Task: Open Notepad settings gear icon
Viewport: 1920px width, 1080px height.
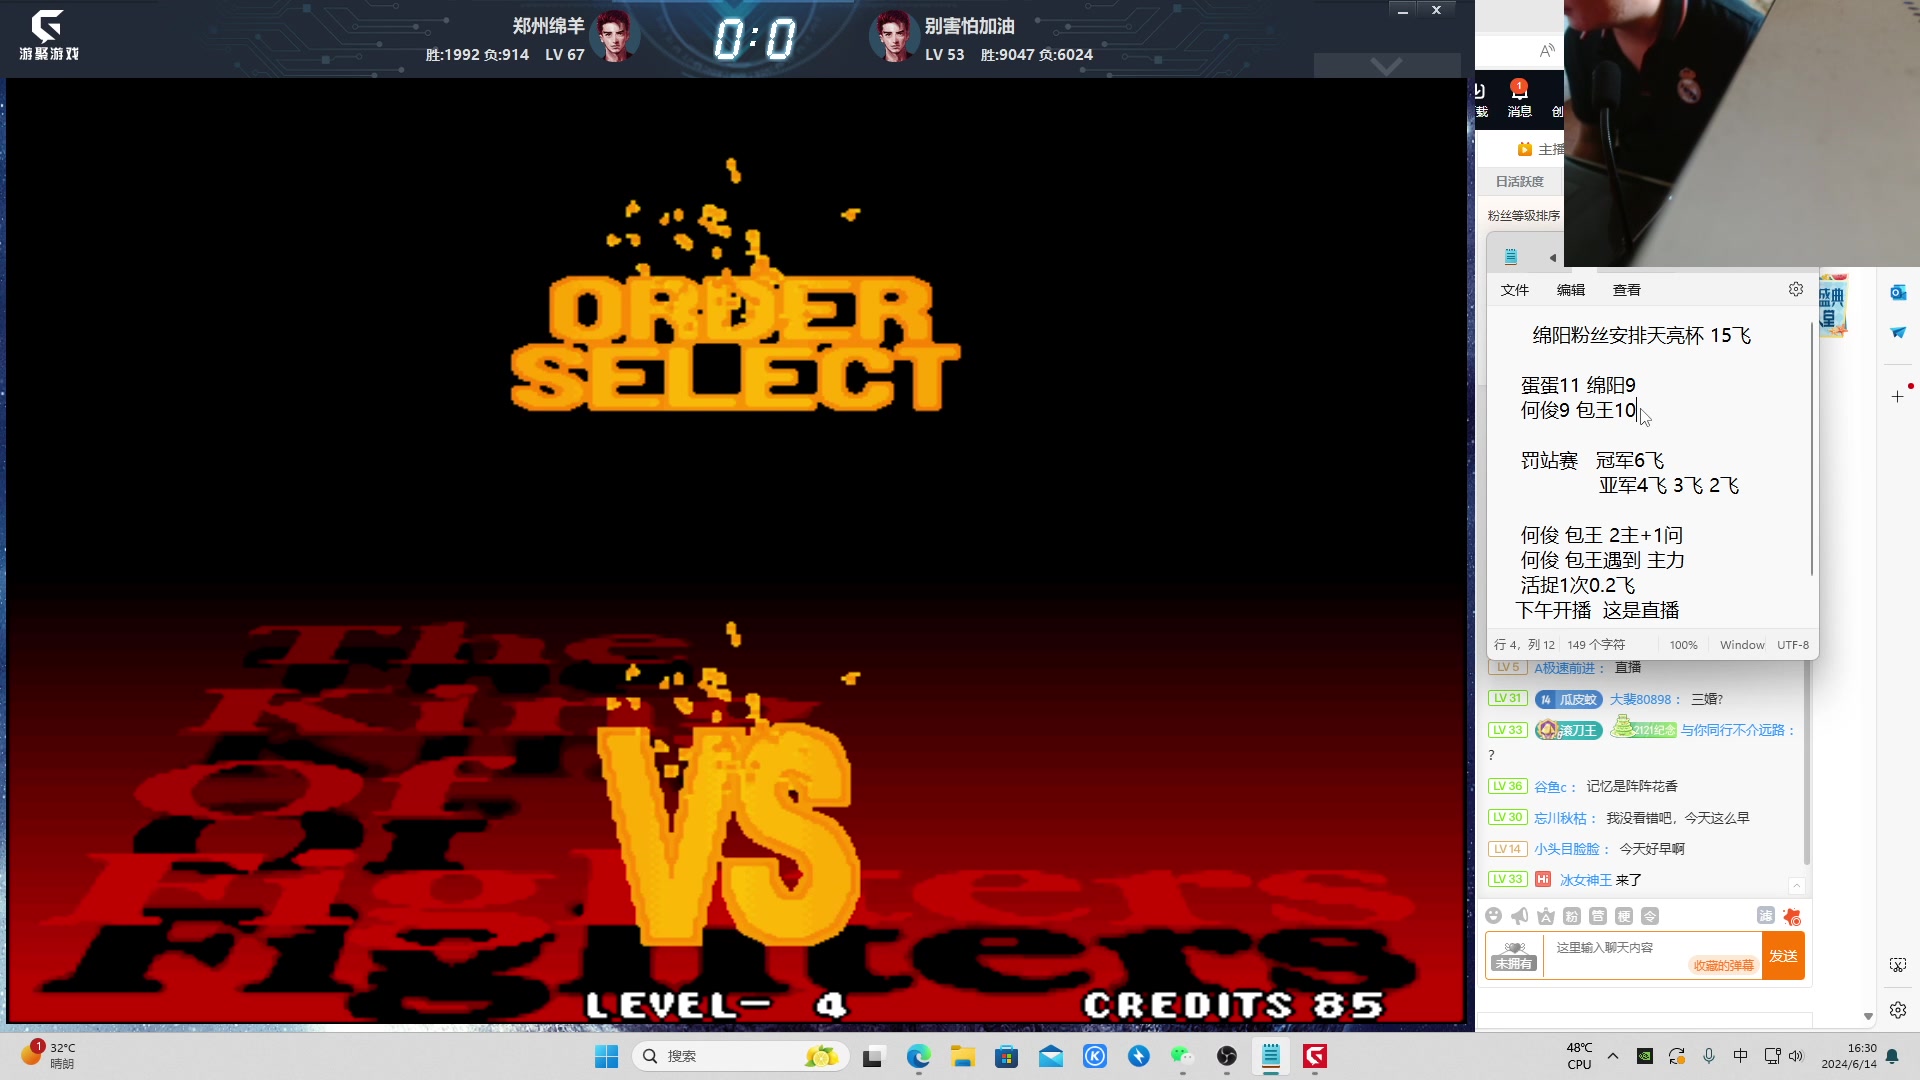Action: pyautogui.click(x=1796, y=289)
